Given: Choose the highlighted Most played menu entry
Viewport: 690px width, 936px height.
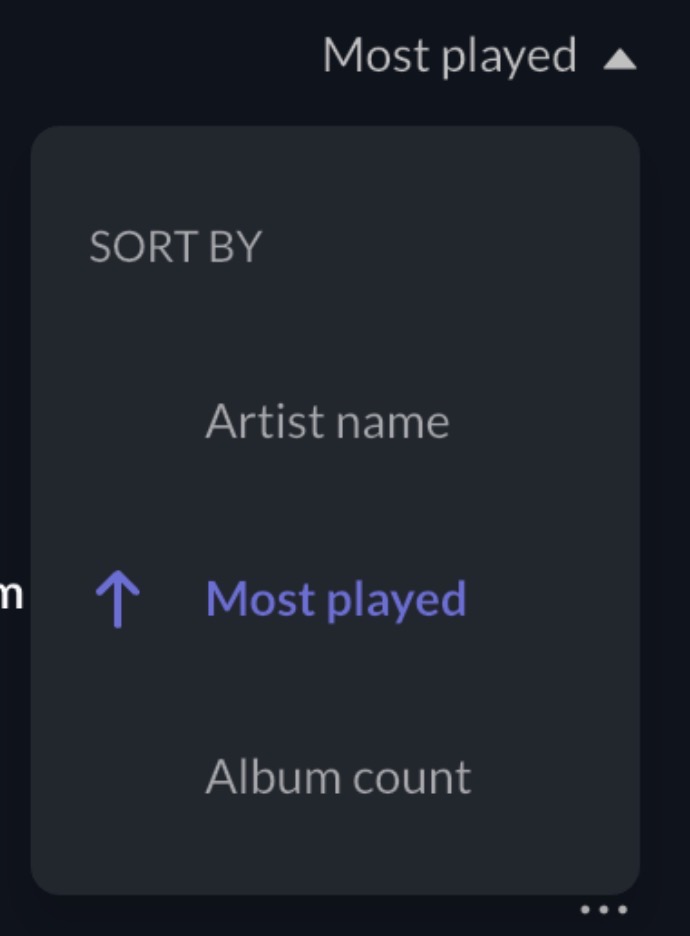Looking at the screenshot, I should tap(336, 599).
